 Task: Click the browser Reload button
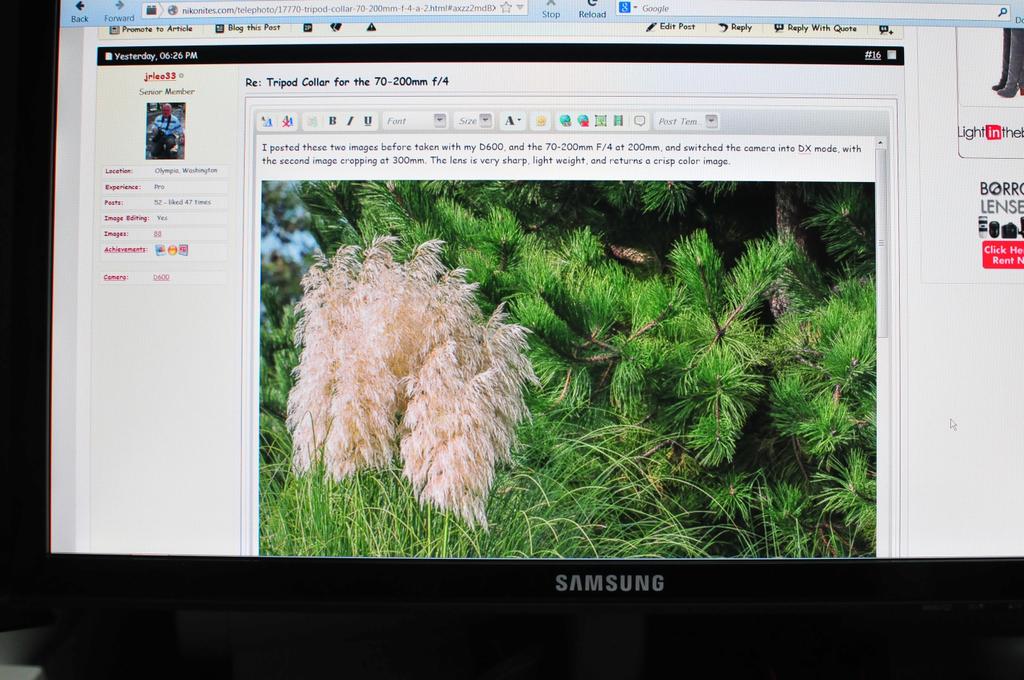(592, 10)
